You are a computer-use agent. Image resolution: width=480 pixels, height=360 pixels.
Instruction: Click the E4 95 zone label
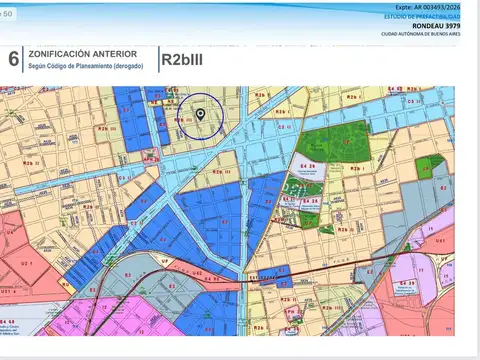pyautogui.click(x=212, y=279)
